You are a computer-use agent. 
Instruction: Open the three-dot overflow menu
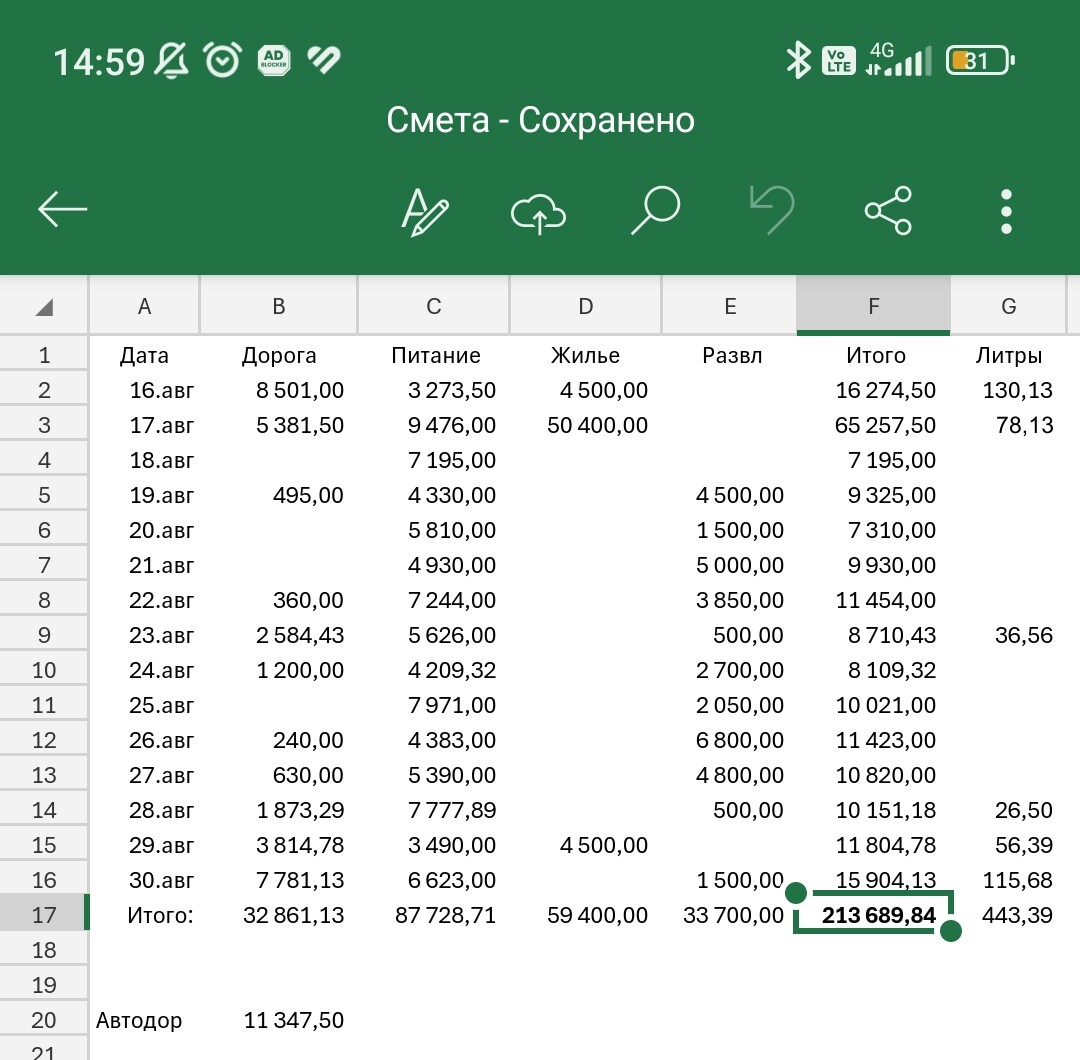point(1006,211)
